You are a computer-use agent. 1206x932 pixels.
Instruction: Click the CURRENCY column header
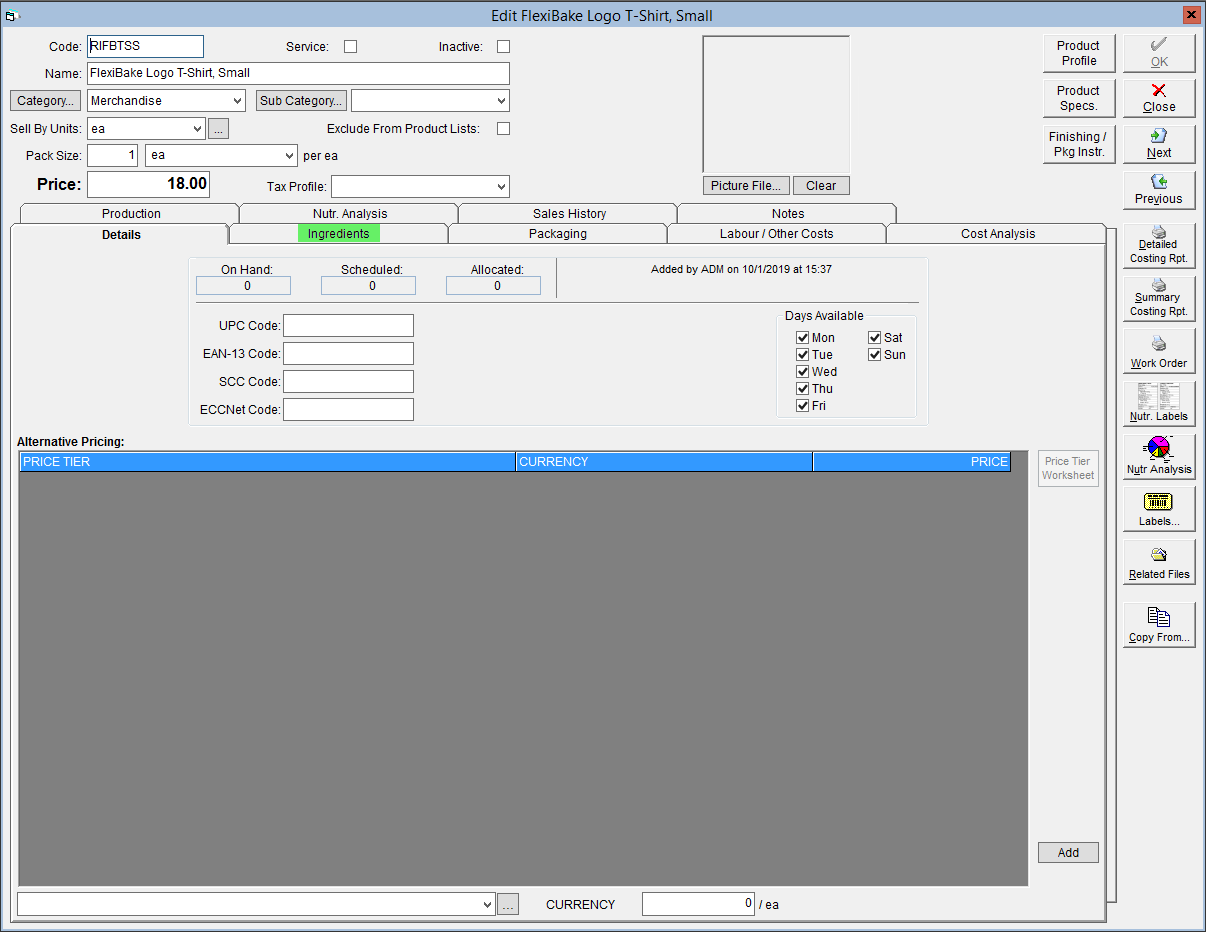[x=664, y=462]
